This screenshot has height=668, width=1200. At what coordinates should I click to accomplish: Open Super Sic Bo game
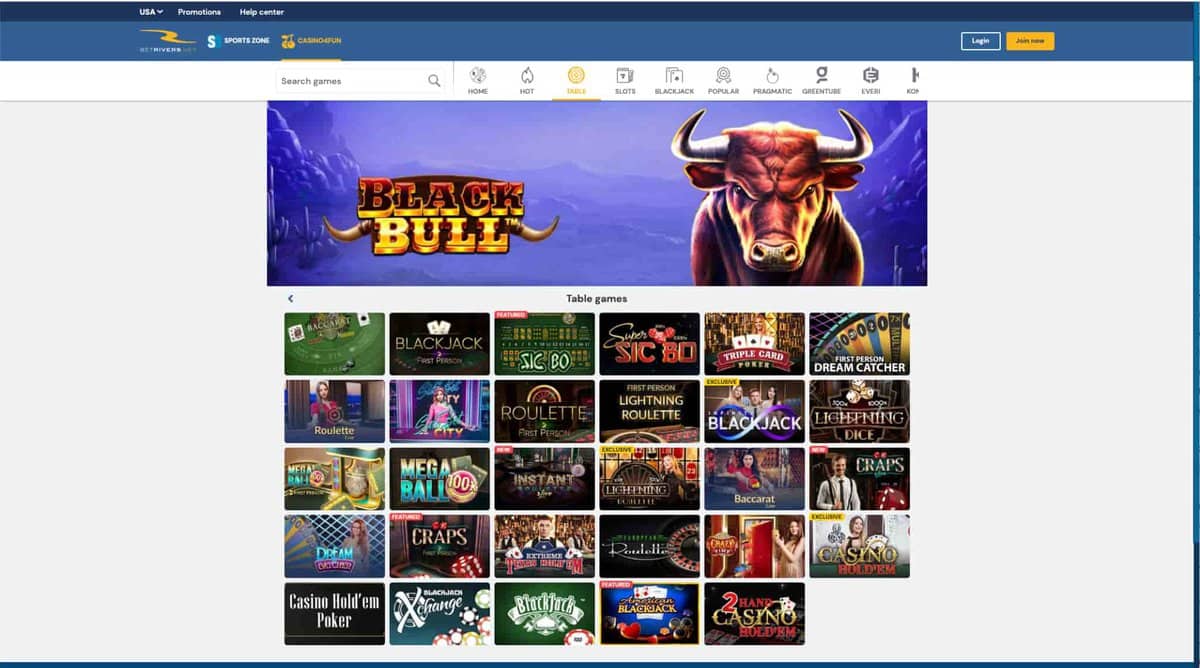click(649, 344)
